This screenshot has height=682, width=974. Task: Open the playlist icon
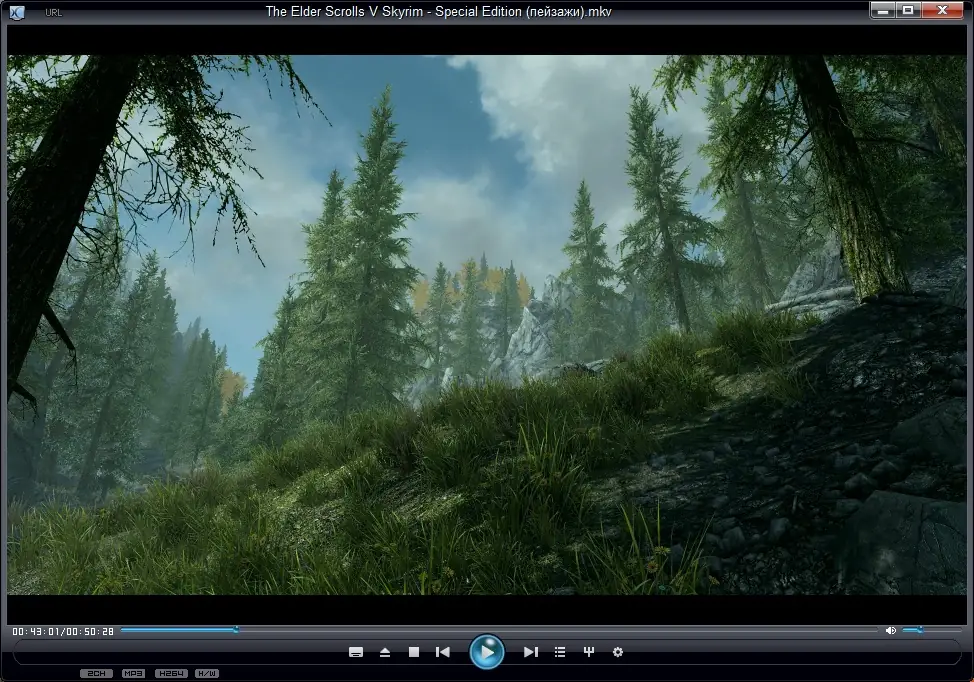tap(560, 652)
